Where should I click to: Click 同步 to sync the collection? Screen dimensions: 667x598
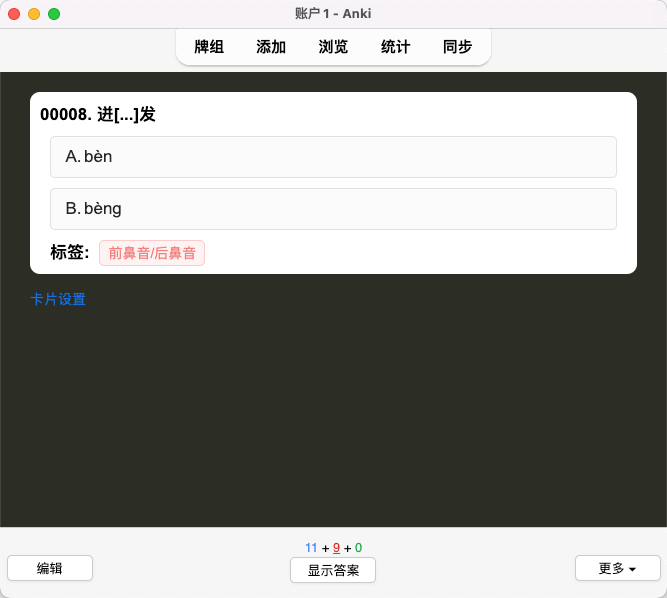pyautogui.click(x=457, y=47)
